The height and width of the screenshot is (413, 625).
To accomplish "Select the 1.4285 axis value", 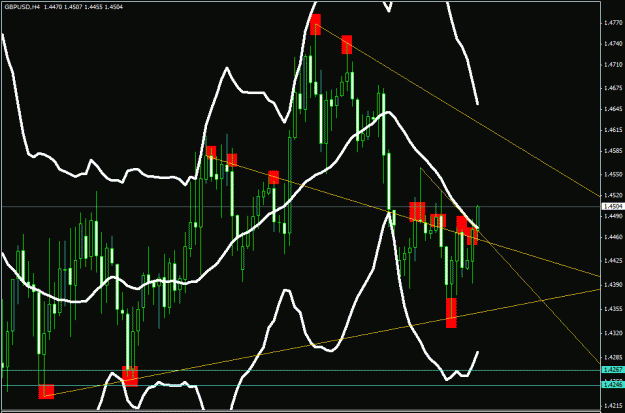I will pyautogui.click(x=612, y=357).
